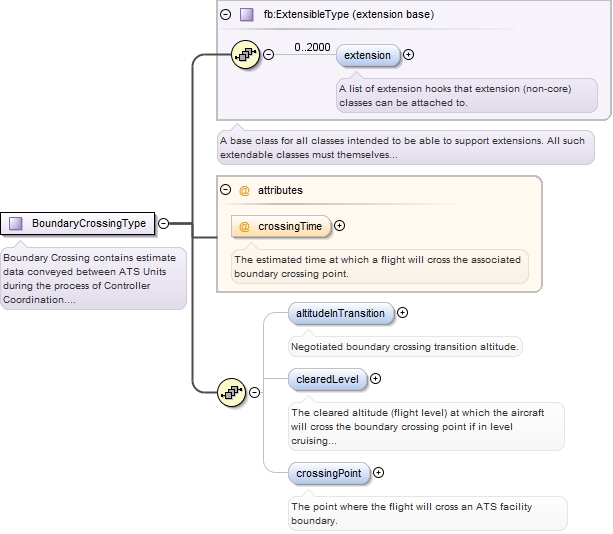
Task: Collapse the fb:ExtensibleType extension base box
Action: click(226, 15)
